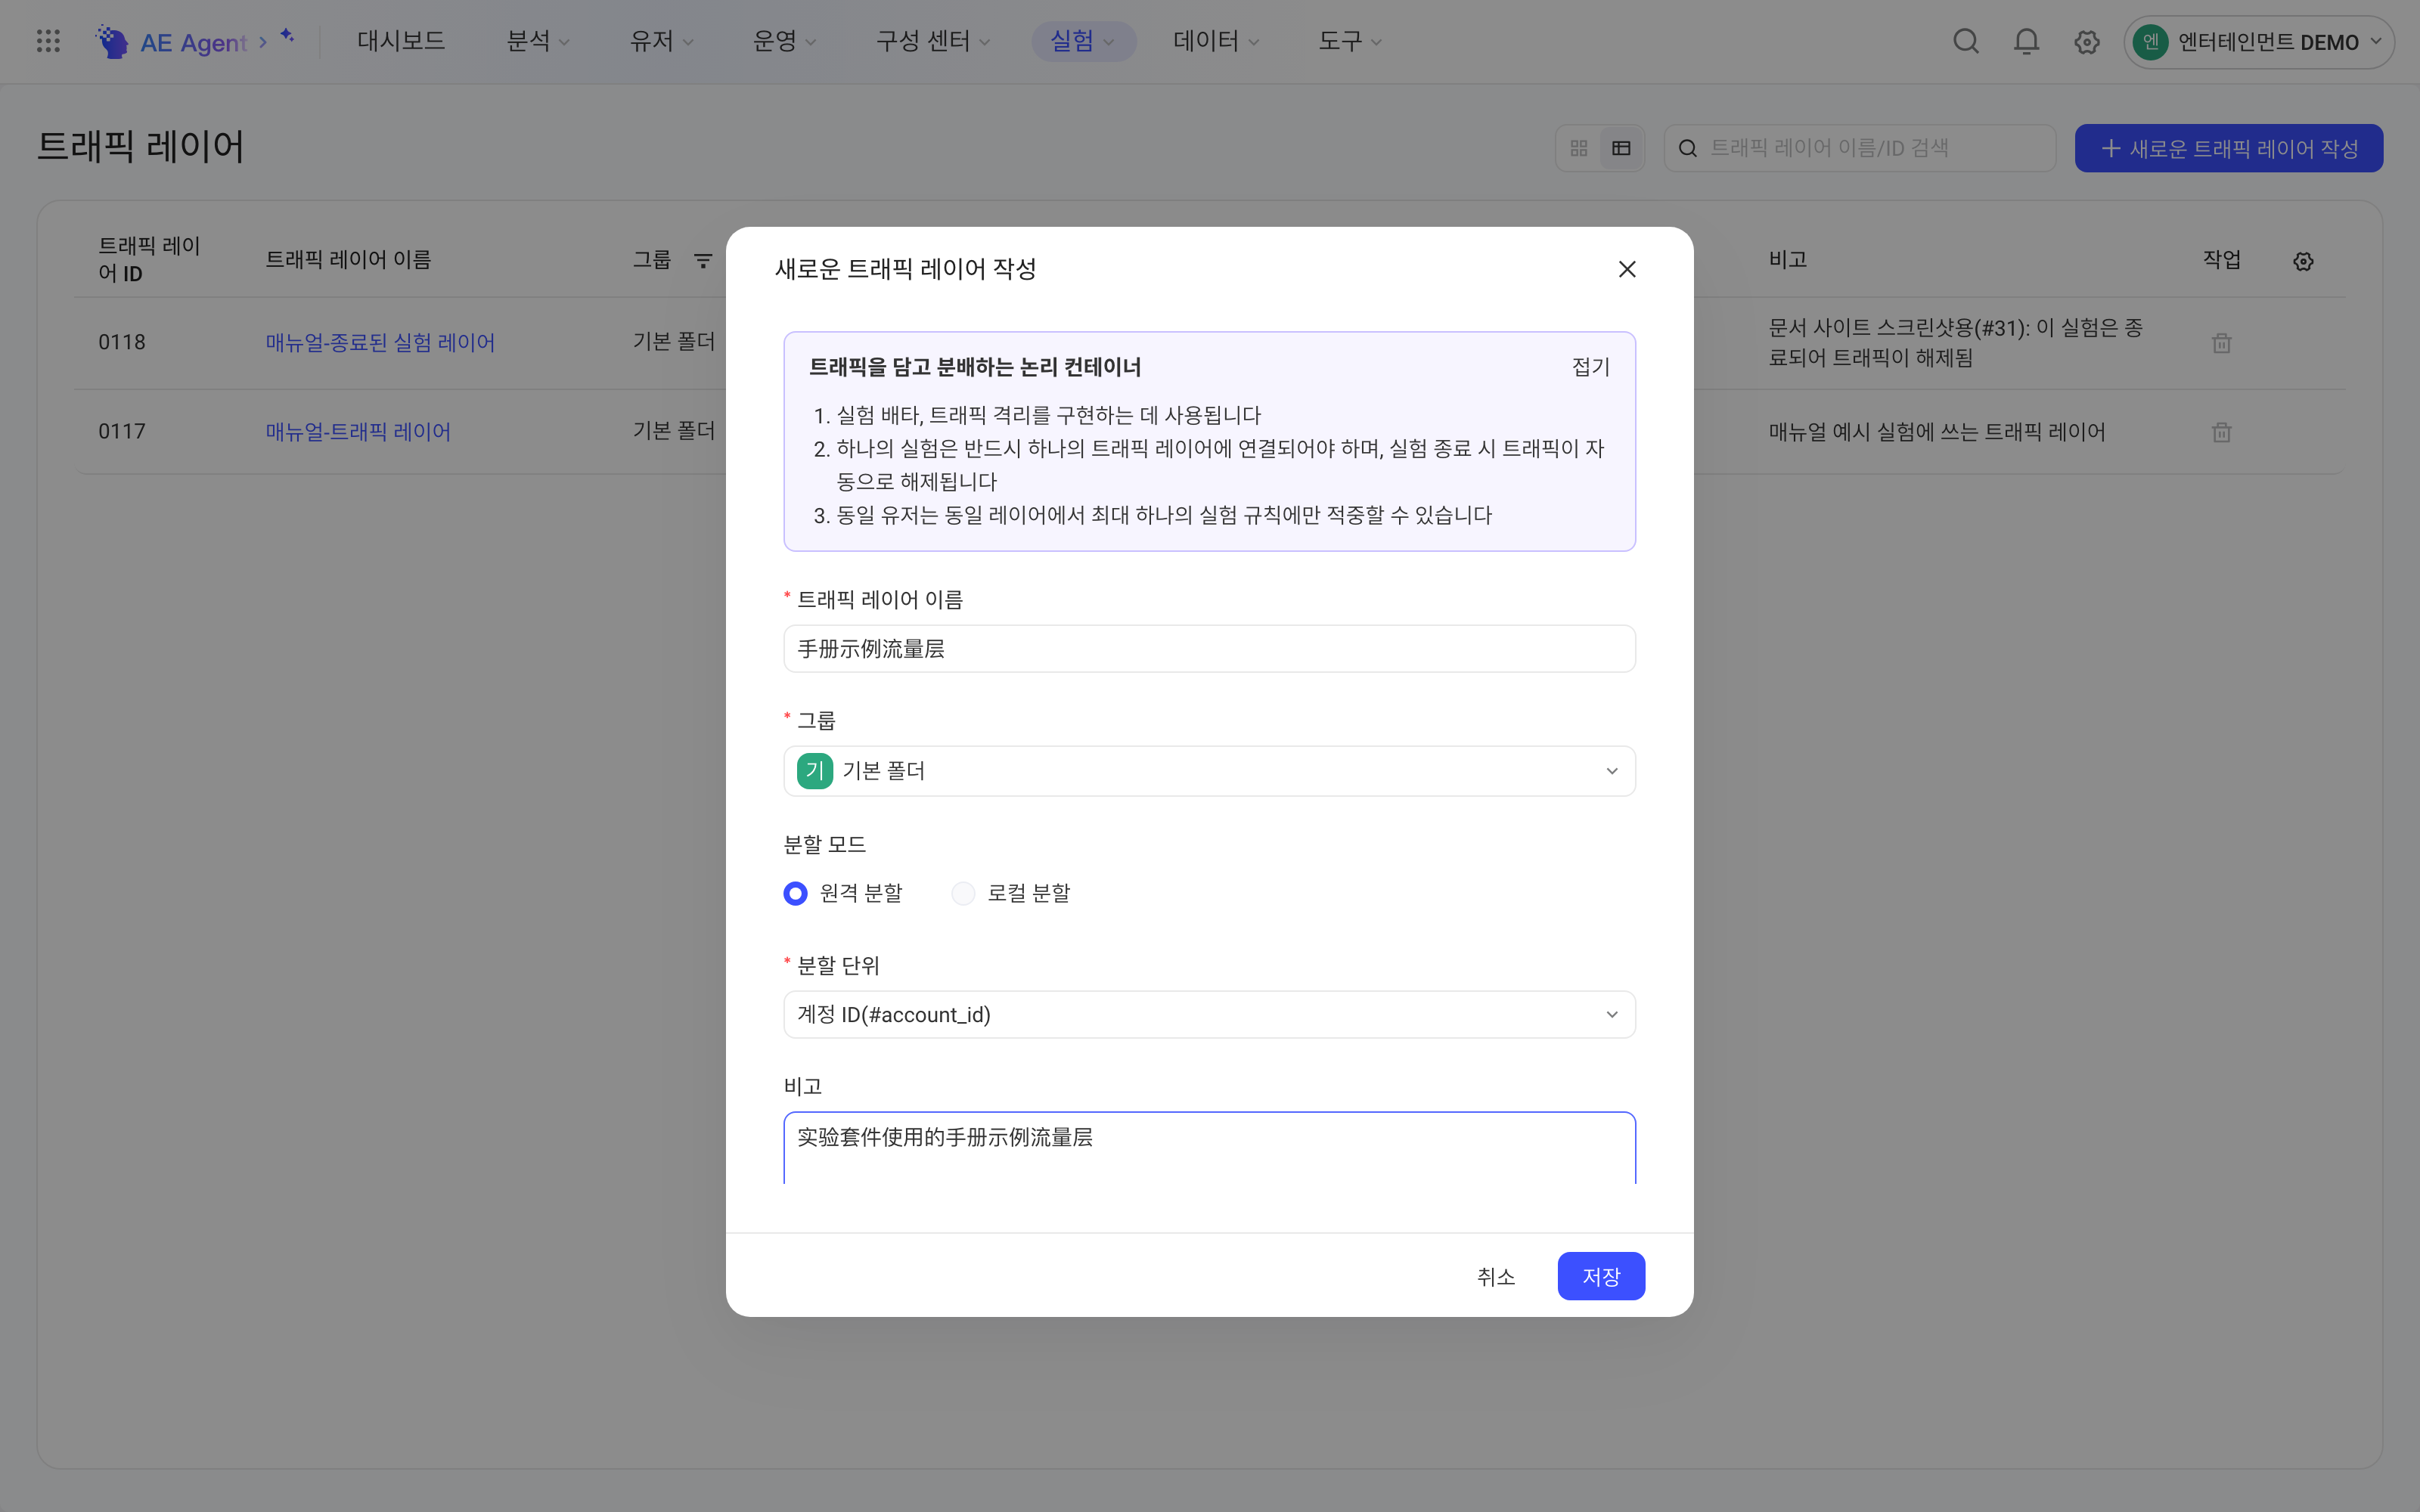Viewport: 2420px width, 1512px height.
Task: Click the green 엔 account avatar
Action: (2150, 42)
